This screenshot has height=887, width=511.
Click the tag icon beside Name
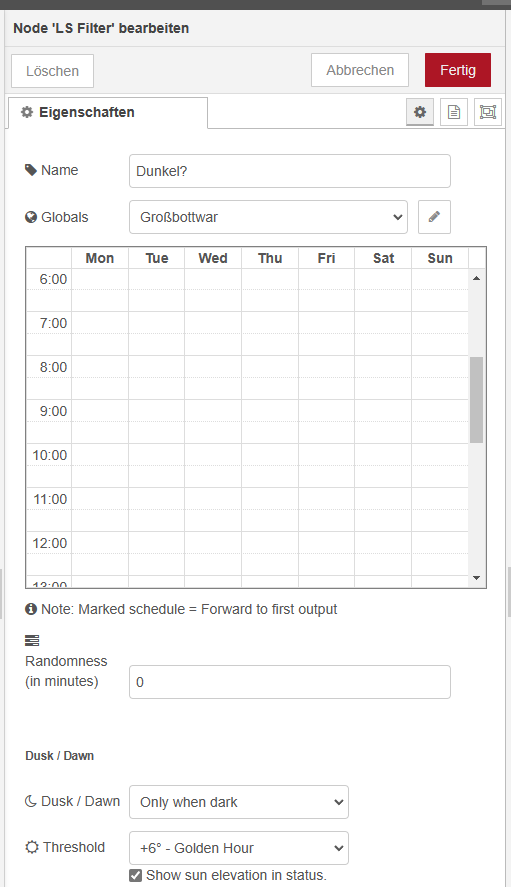pyautogui.click(x=31, y=170)
